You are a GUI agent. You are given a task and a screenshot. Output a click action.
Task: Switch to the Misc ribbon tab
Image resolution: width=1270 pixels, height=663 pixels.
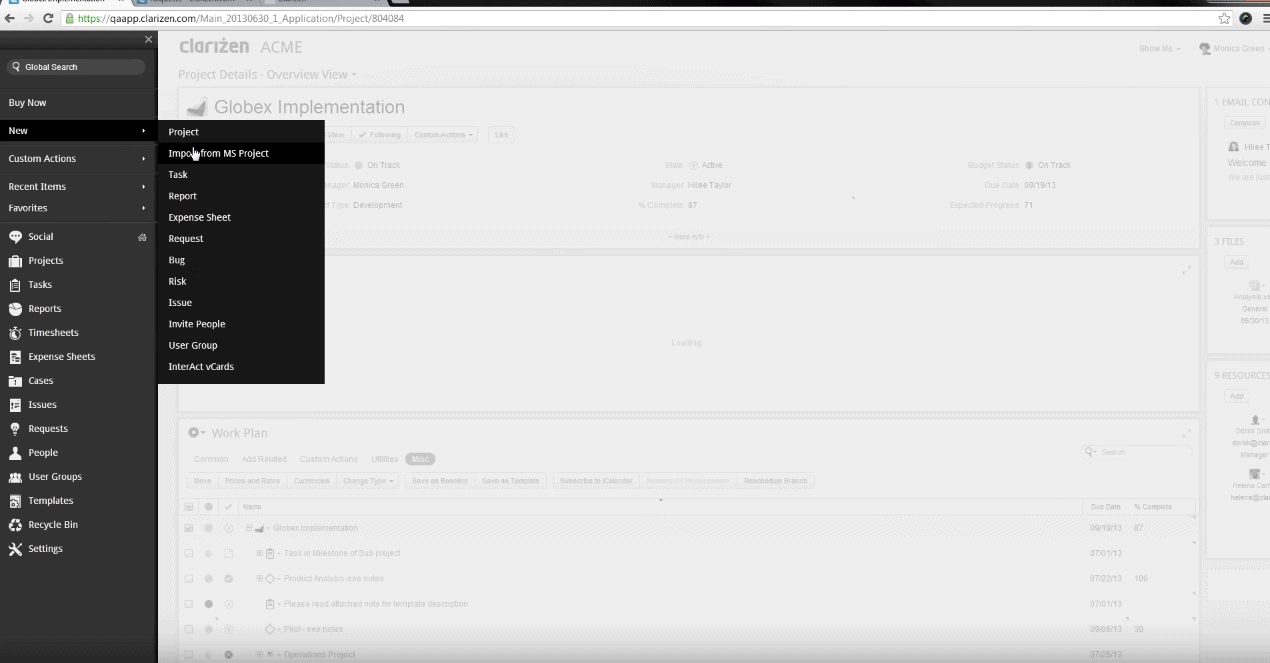click(x=420, y=459)
